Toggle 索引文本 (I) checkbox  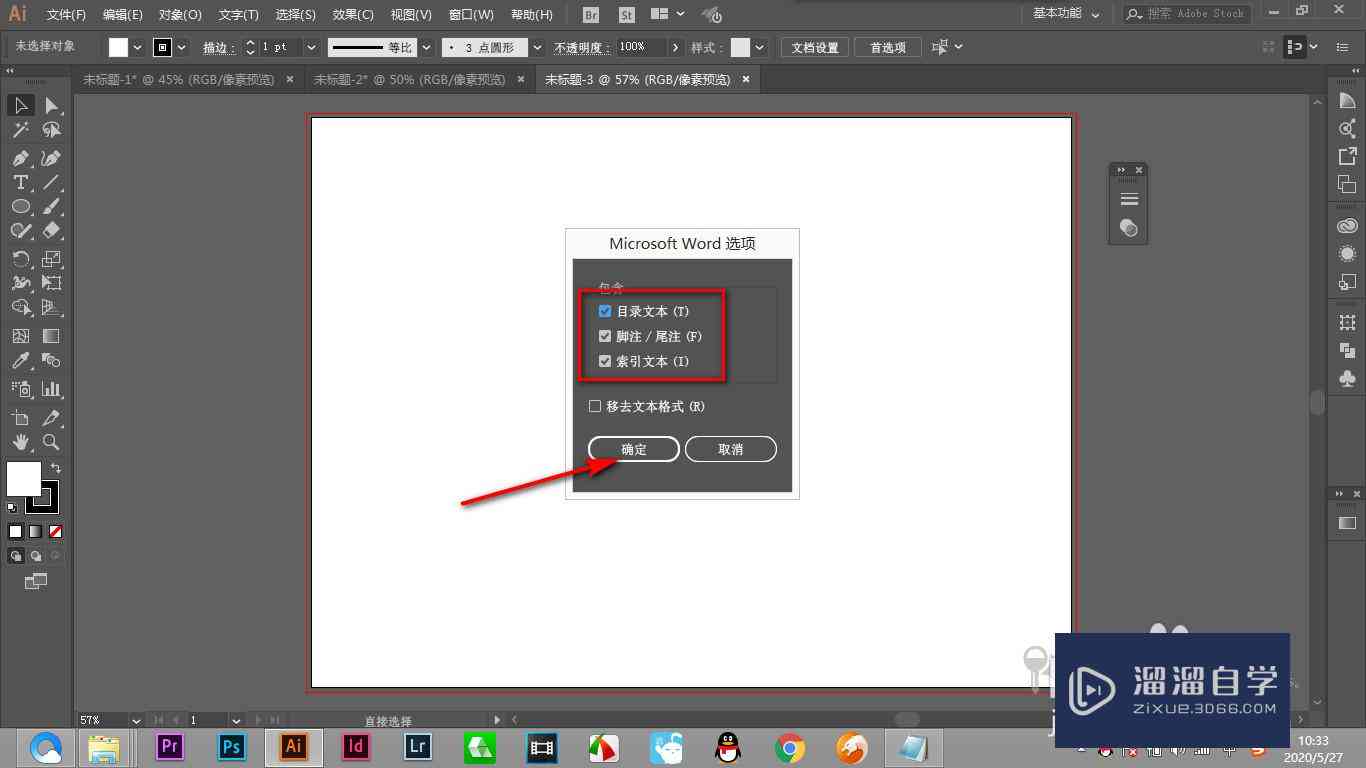coord(605,361)
